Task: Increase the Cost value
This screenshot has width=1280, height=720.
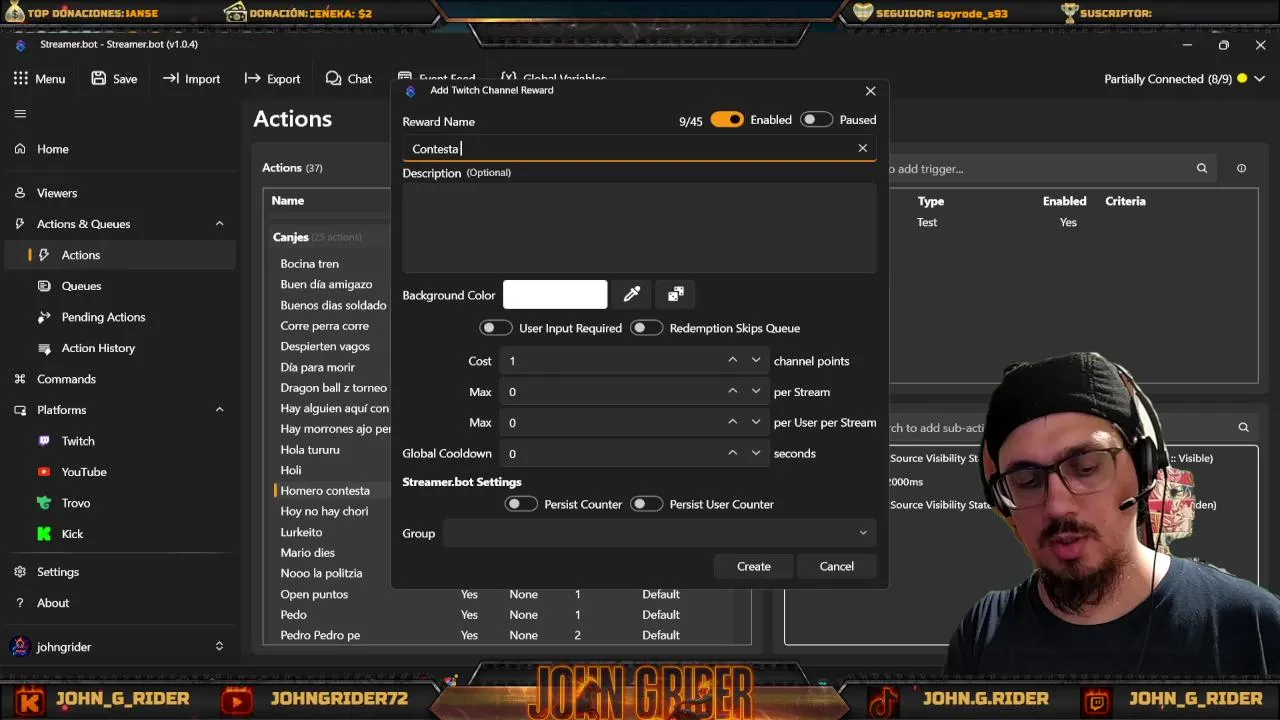Action: pos(733,361)
